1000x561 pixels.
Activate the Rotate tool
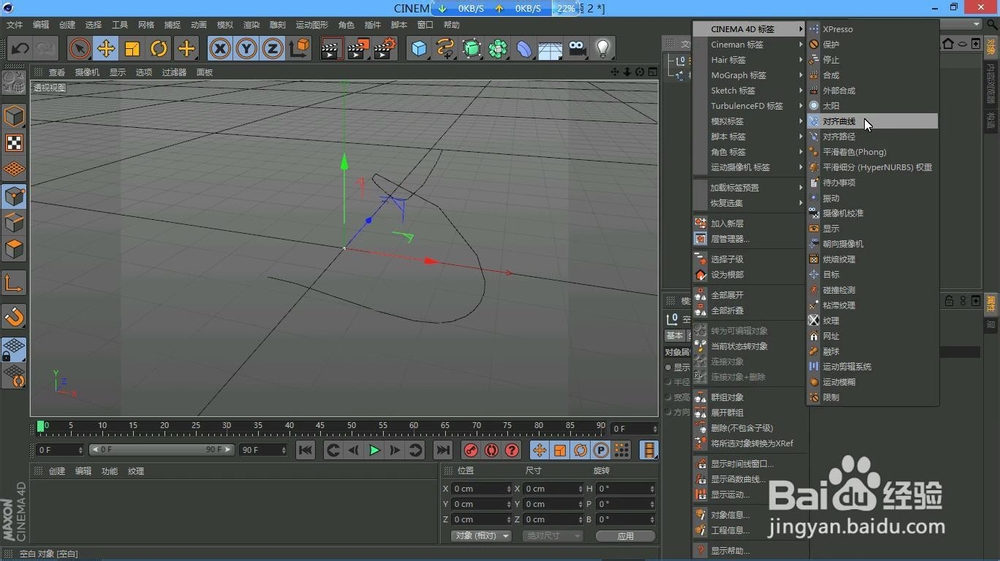[159, 48]
